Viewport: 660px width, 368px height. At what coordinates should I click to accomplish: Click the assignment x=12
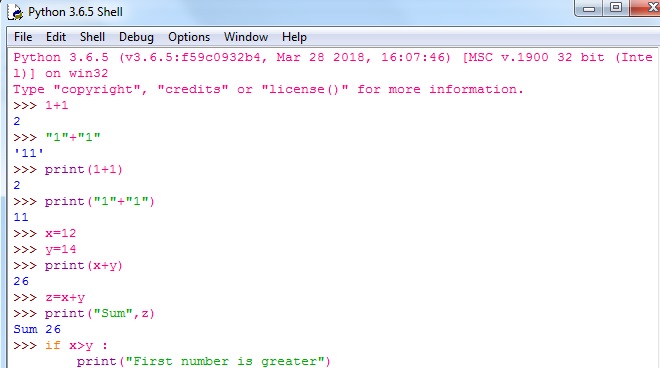tap(61, 233)
